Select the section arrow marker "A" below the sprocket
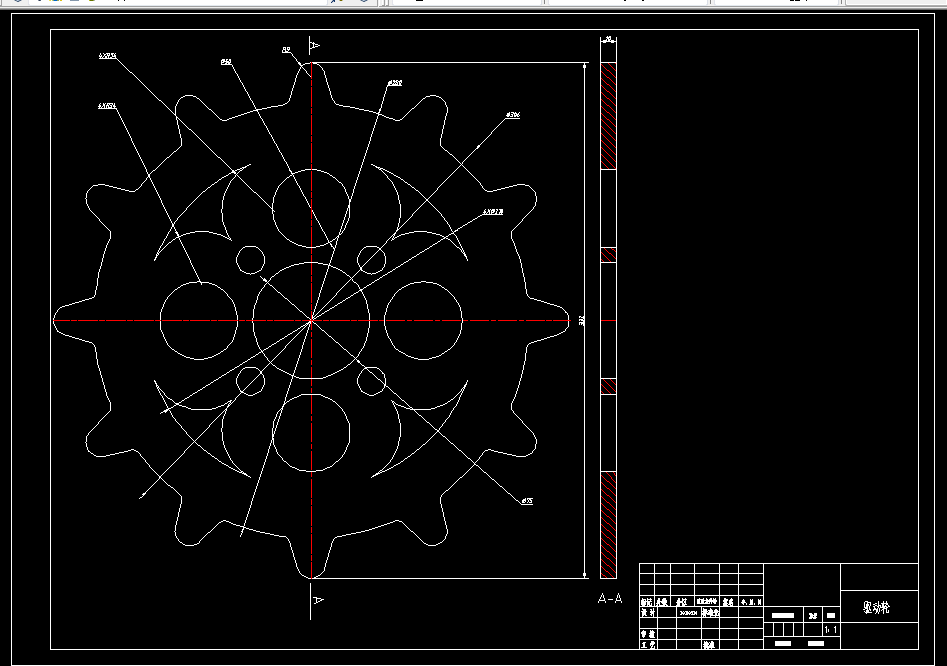Viewport: 947px width, 666px height. pos(318,600)
